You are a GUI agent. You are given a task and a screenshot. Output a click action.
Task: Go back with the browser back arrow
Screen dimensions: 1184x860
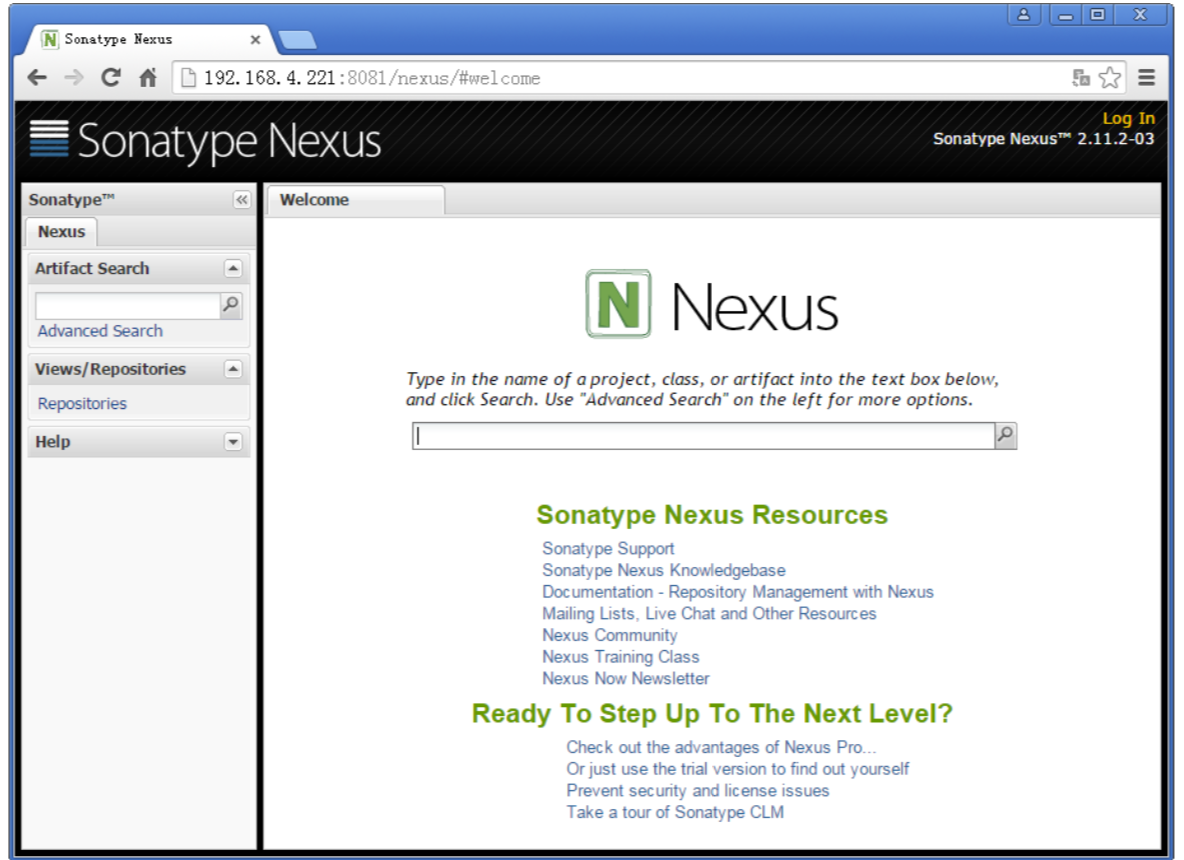pyautogui.click(x=36, y=77)
